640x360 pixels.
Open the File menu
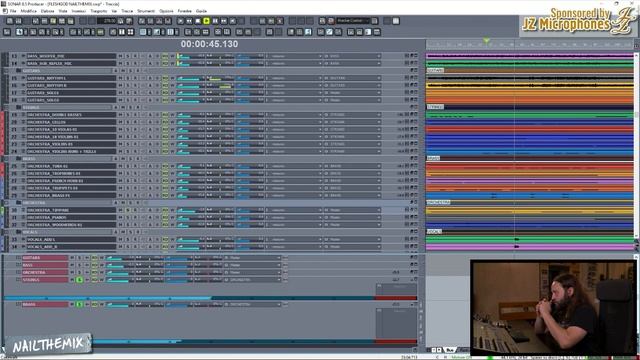pos(13,11)
